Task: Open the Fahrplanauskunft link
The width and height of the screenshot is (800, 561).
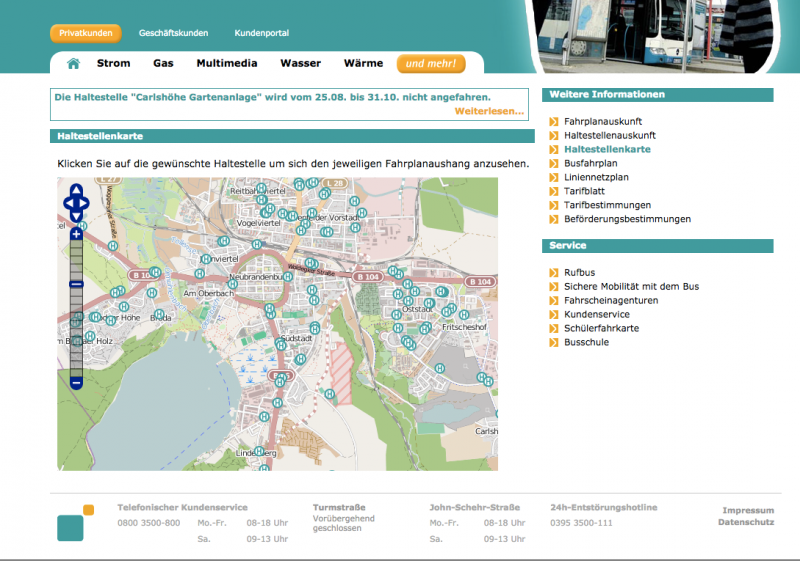Action: 603,121
